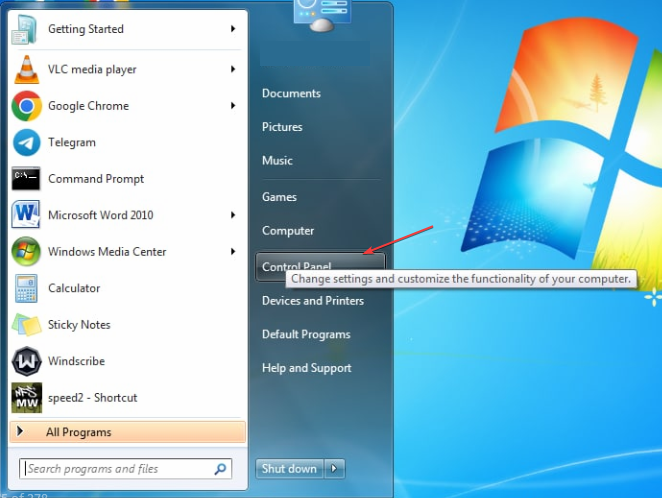Click the Search programs and files field
Screen dimensions: 662x498
[x=125, y=468]
